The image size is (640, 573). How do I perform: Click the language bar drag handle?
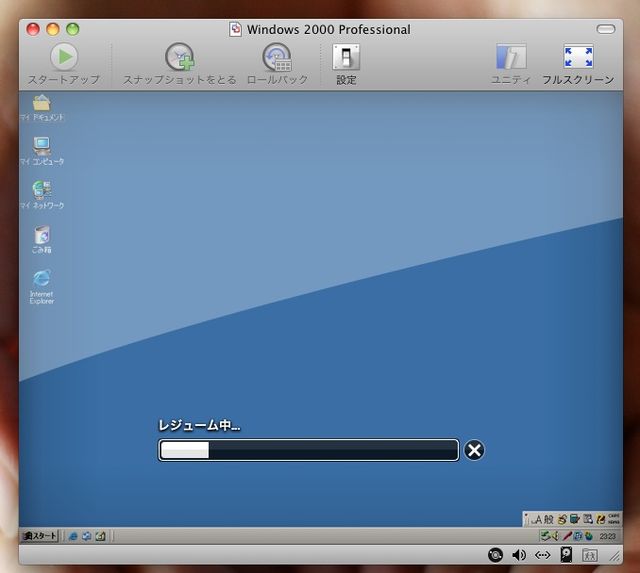(527, 520)
